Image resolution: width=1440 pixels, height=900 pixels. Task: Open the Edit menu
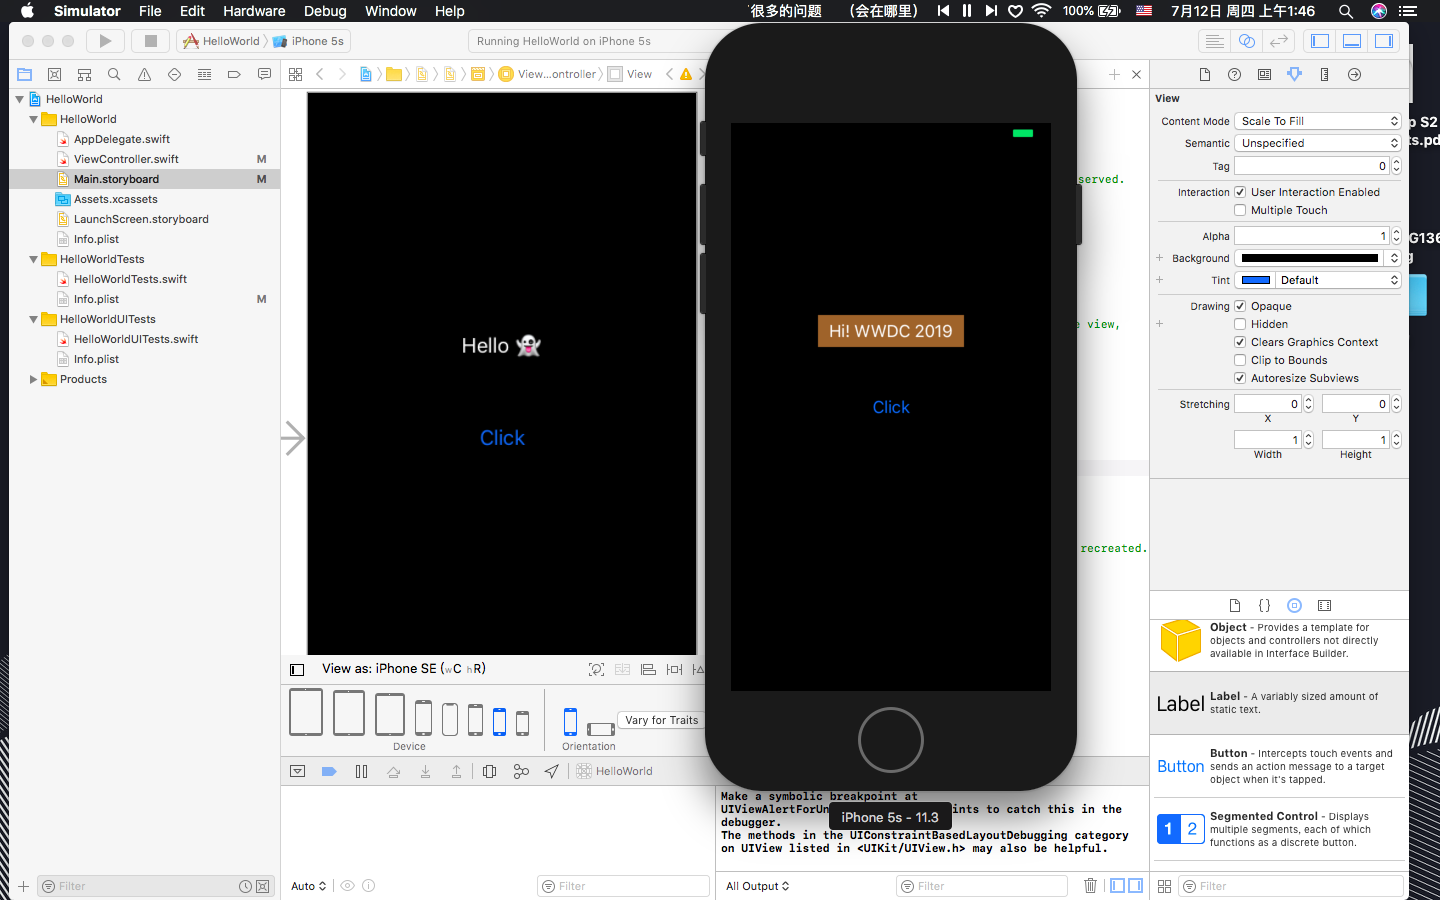192,11
